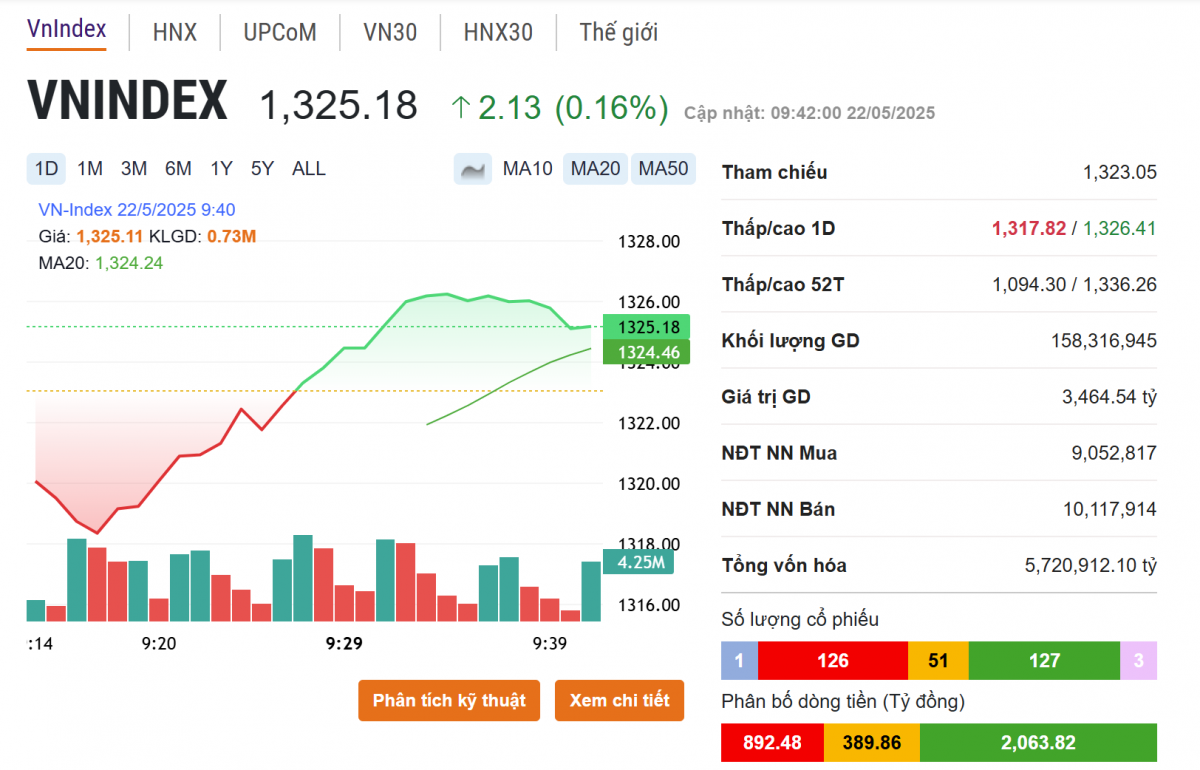
Task: Click the VN-Index 22/5/2025 9:40 legend
Action: tap(137, 210)
